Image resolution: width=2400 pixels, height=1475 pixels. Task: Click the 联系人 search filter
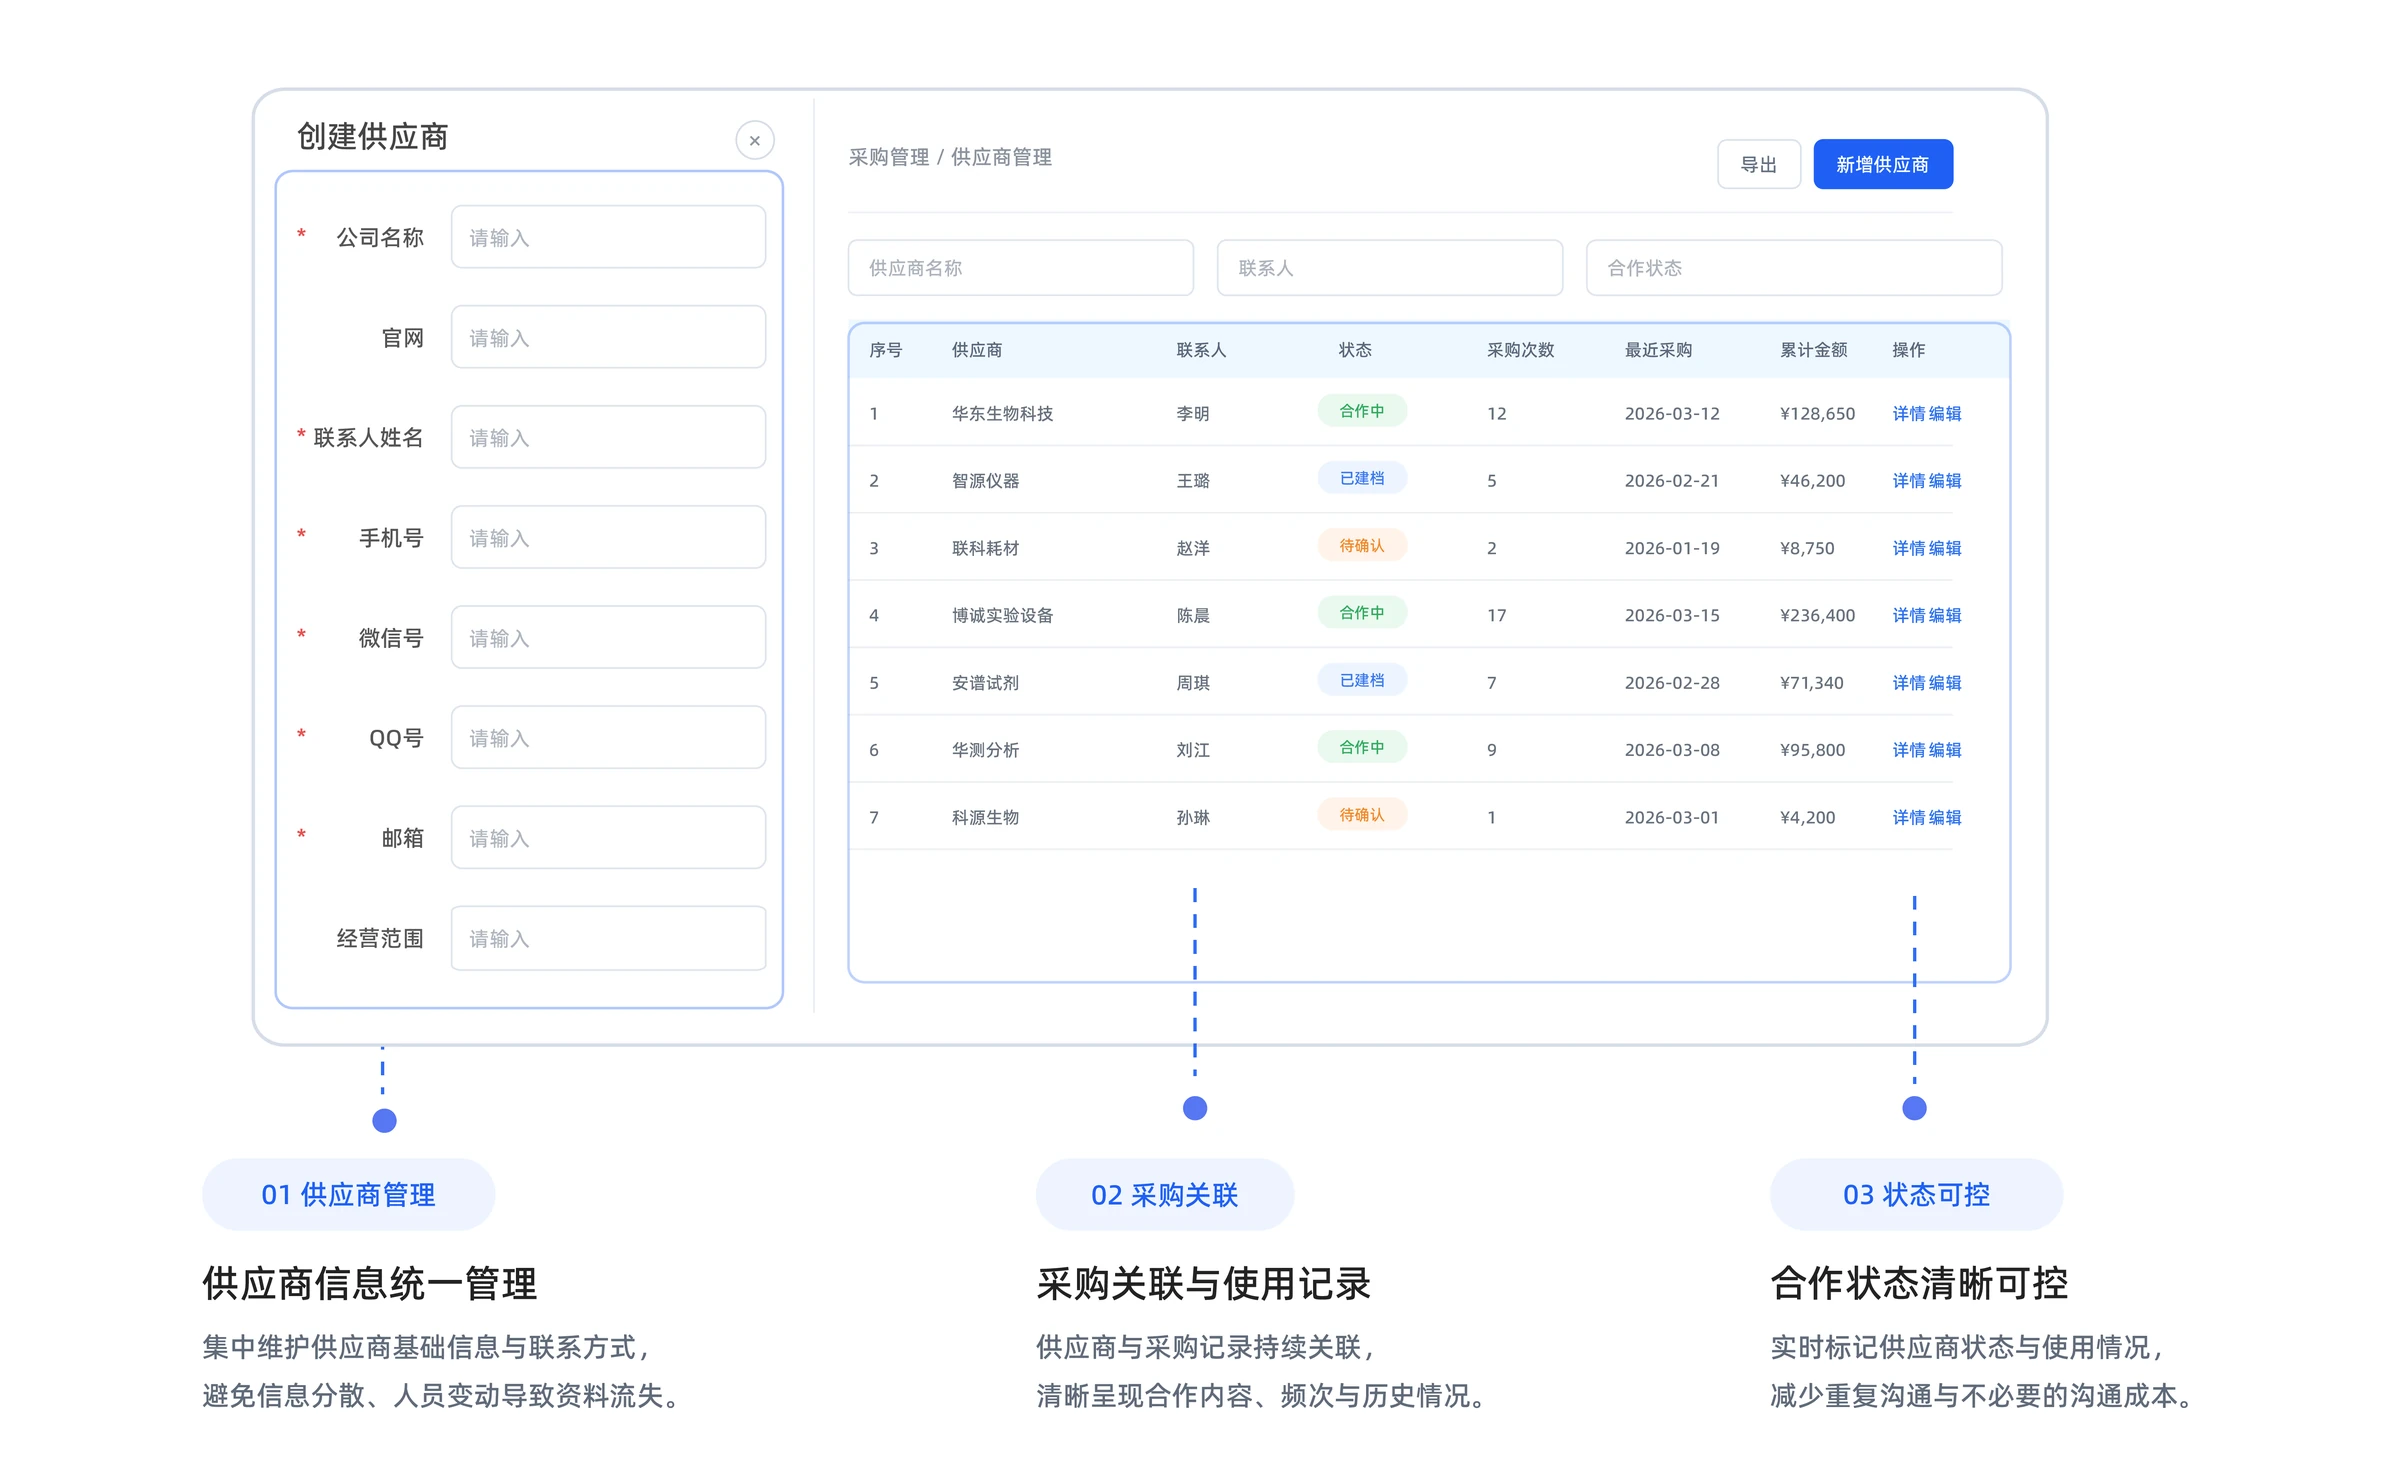(1390, 267)
